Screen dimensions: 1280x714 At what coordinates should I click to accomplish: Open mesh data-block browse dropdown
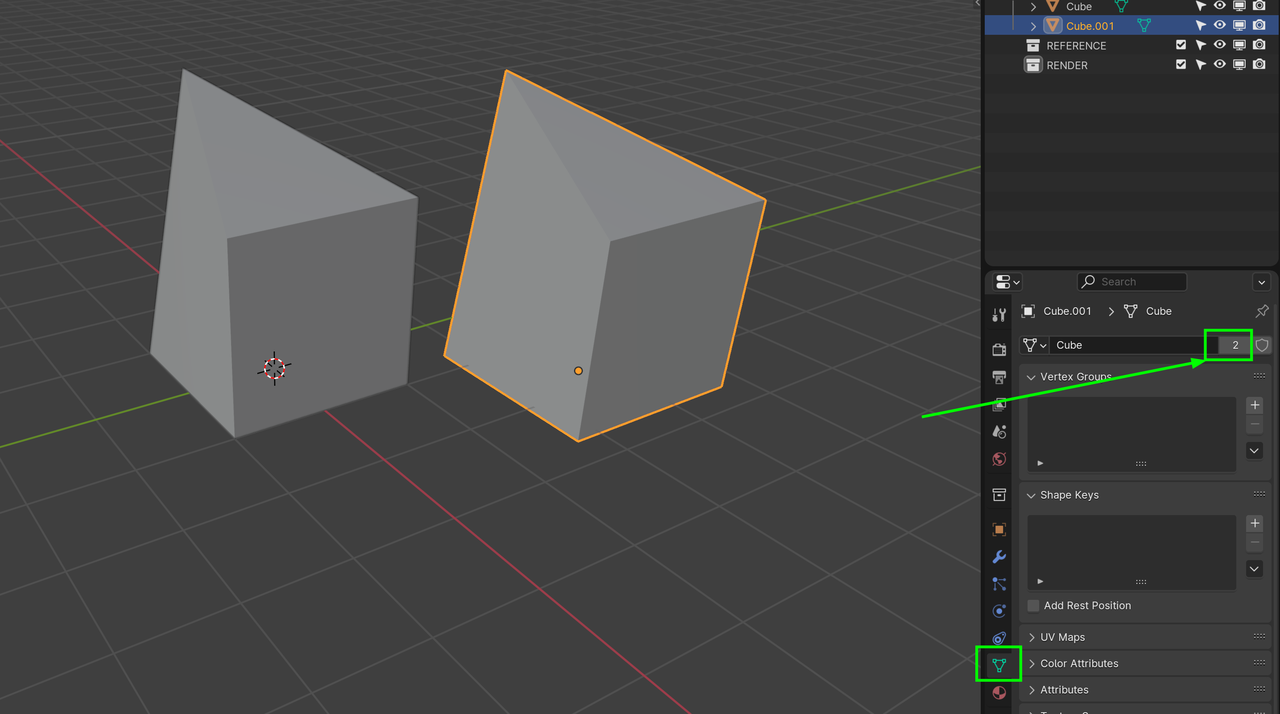(x=1034, y=345)
